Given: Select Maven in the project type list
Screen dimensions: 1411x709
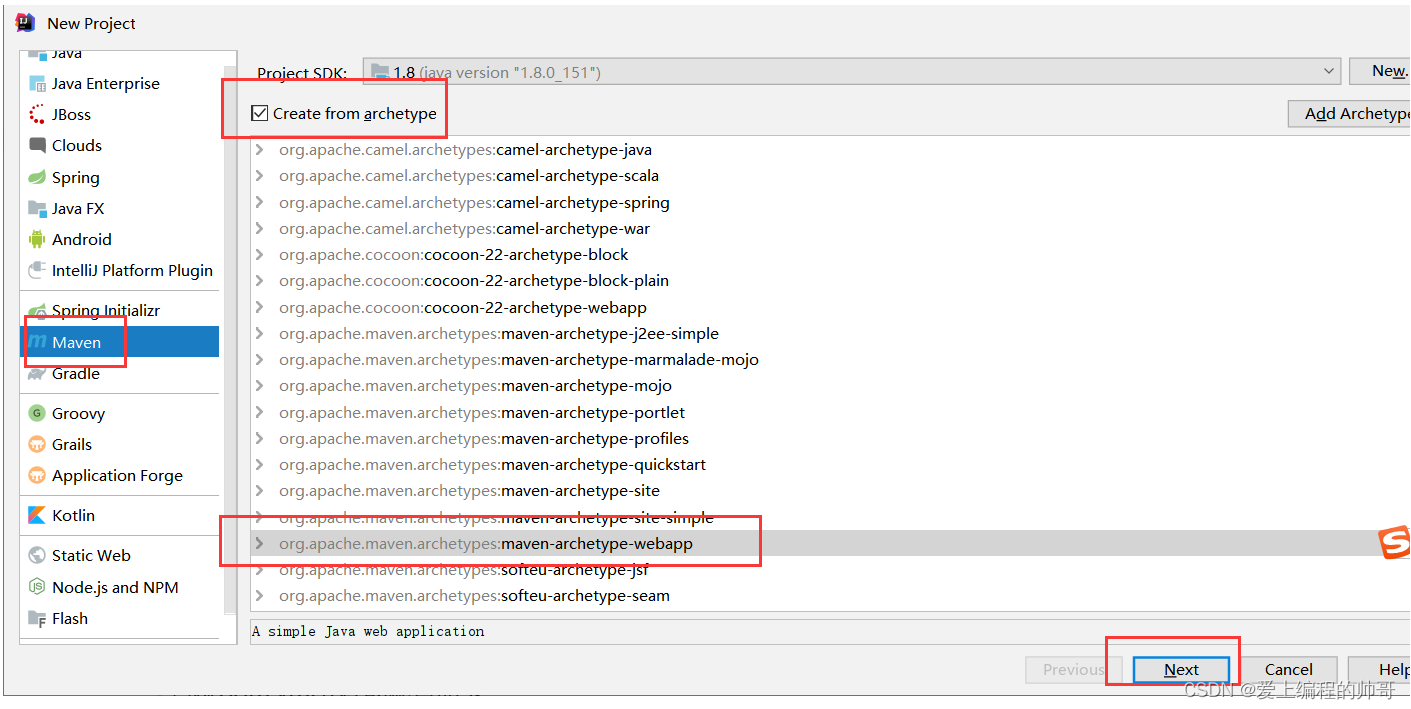Looking at the screenshot, I should click(119, 342).
